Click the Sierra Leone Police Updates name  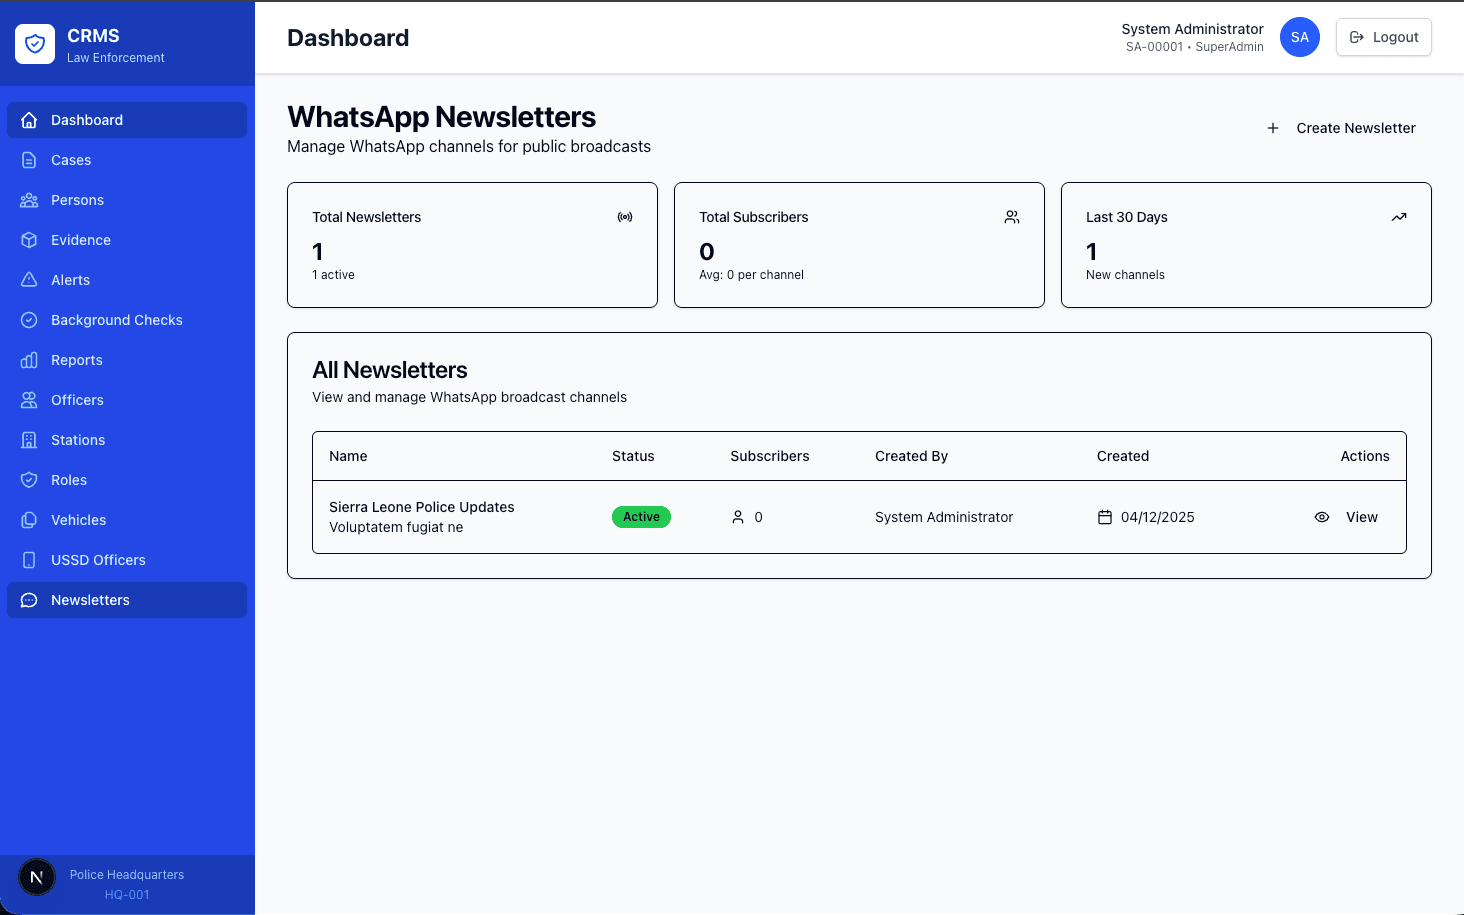[x=422, y=507]
